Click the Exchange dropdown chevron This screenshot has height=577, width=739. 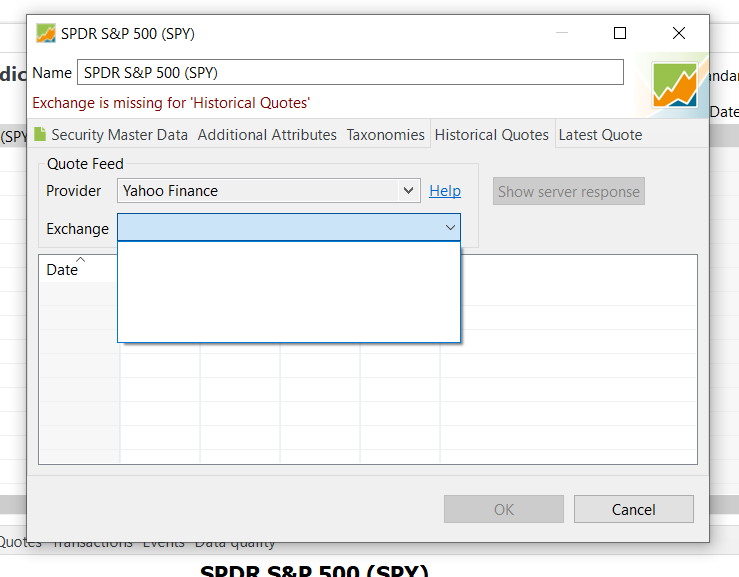(x=450, y=228)
